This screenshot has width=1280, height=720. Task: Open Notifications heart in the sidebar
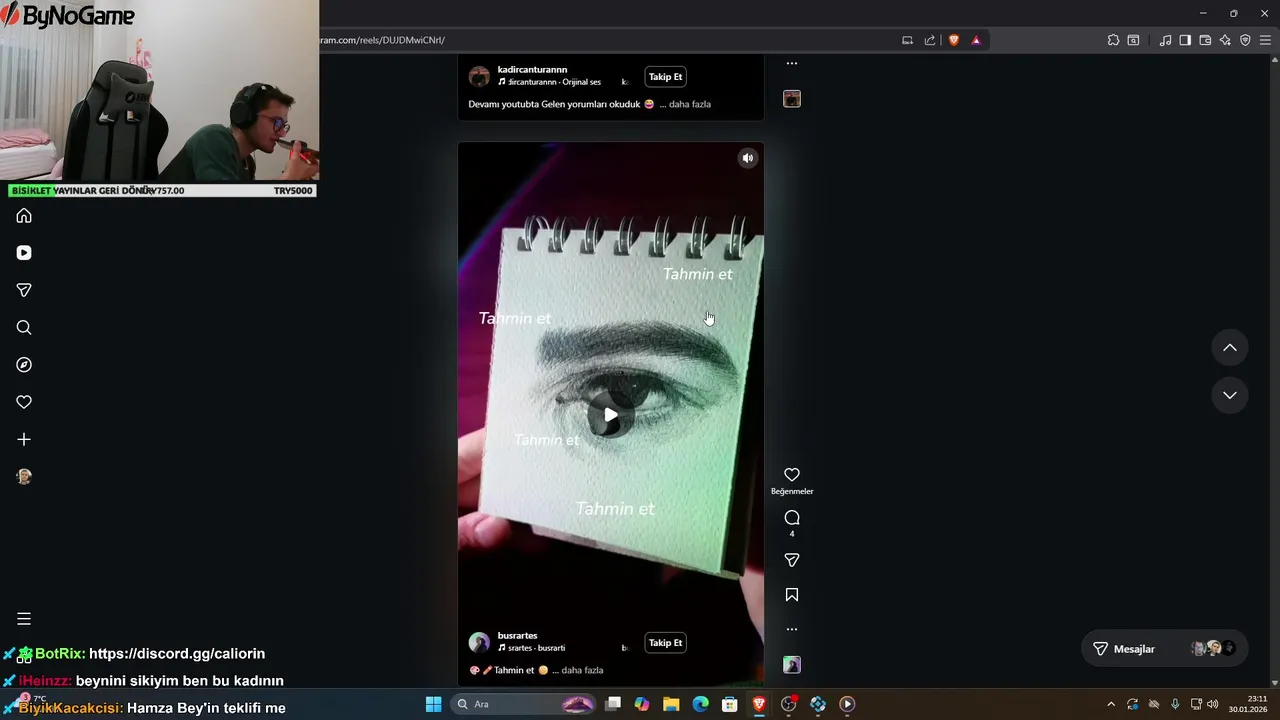click(x=24, y=402)
